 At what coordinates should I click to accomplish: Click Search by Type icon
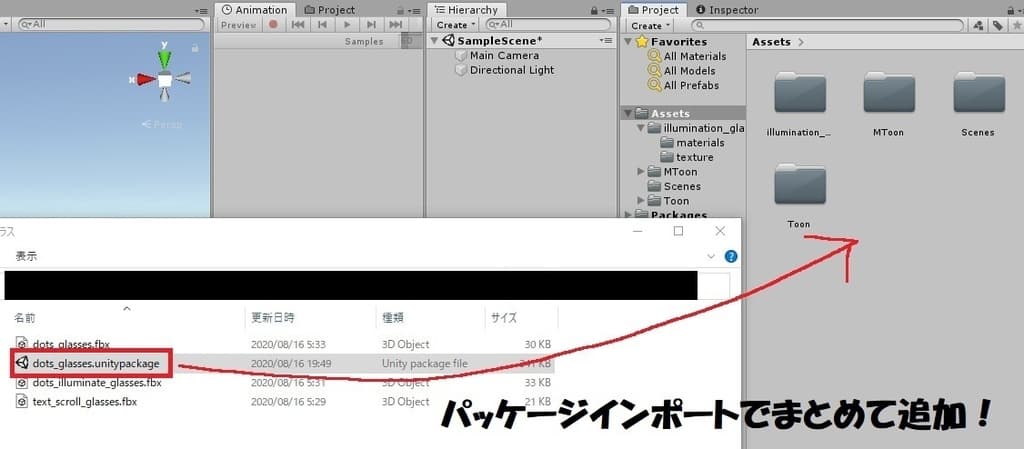(x=978, y=25)
